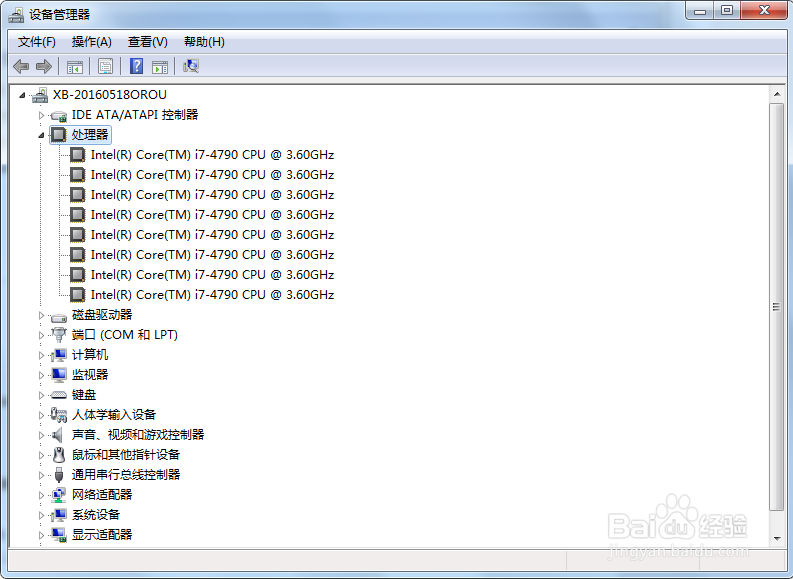Expand the 系统设备 node arrow
793x579 pixels.
(x=41, y=515)
